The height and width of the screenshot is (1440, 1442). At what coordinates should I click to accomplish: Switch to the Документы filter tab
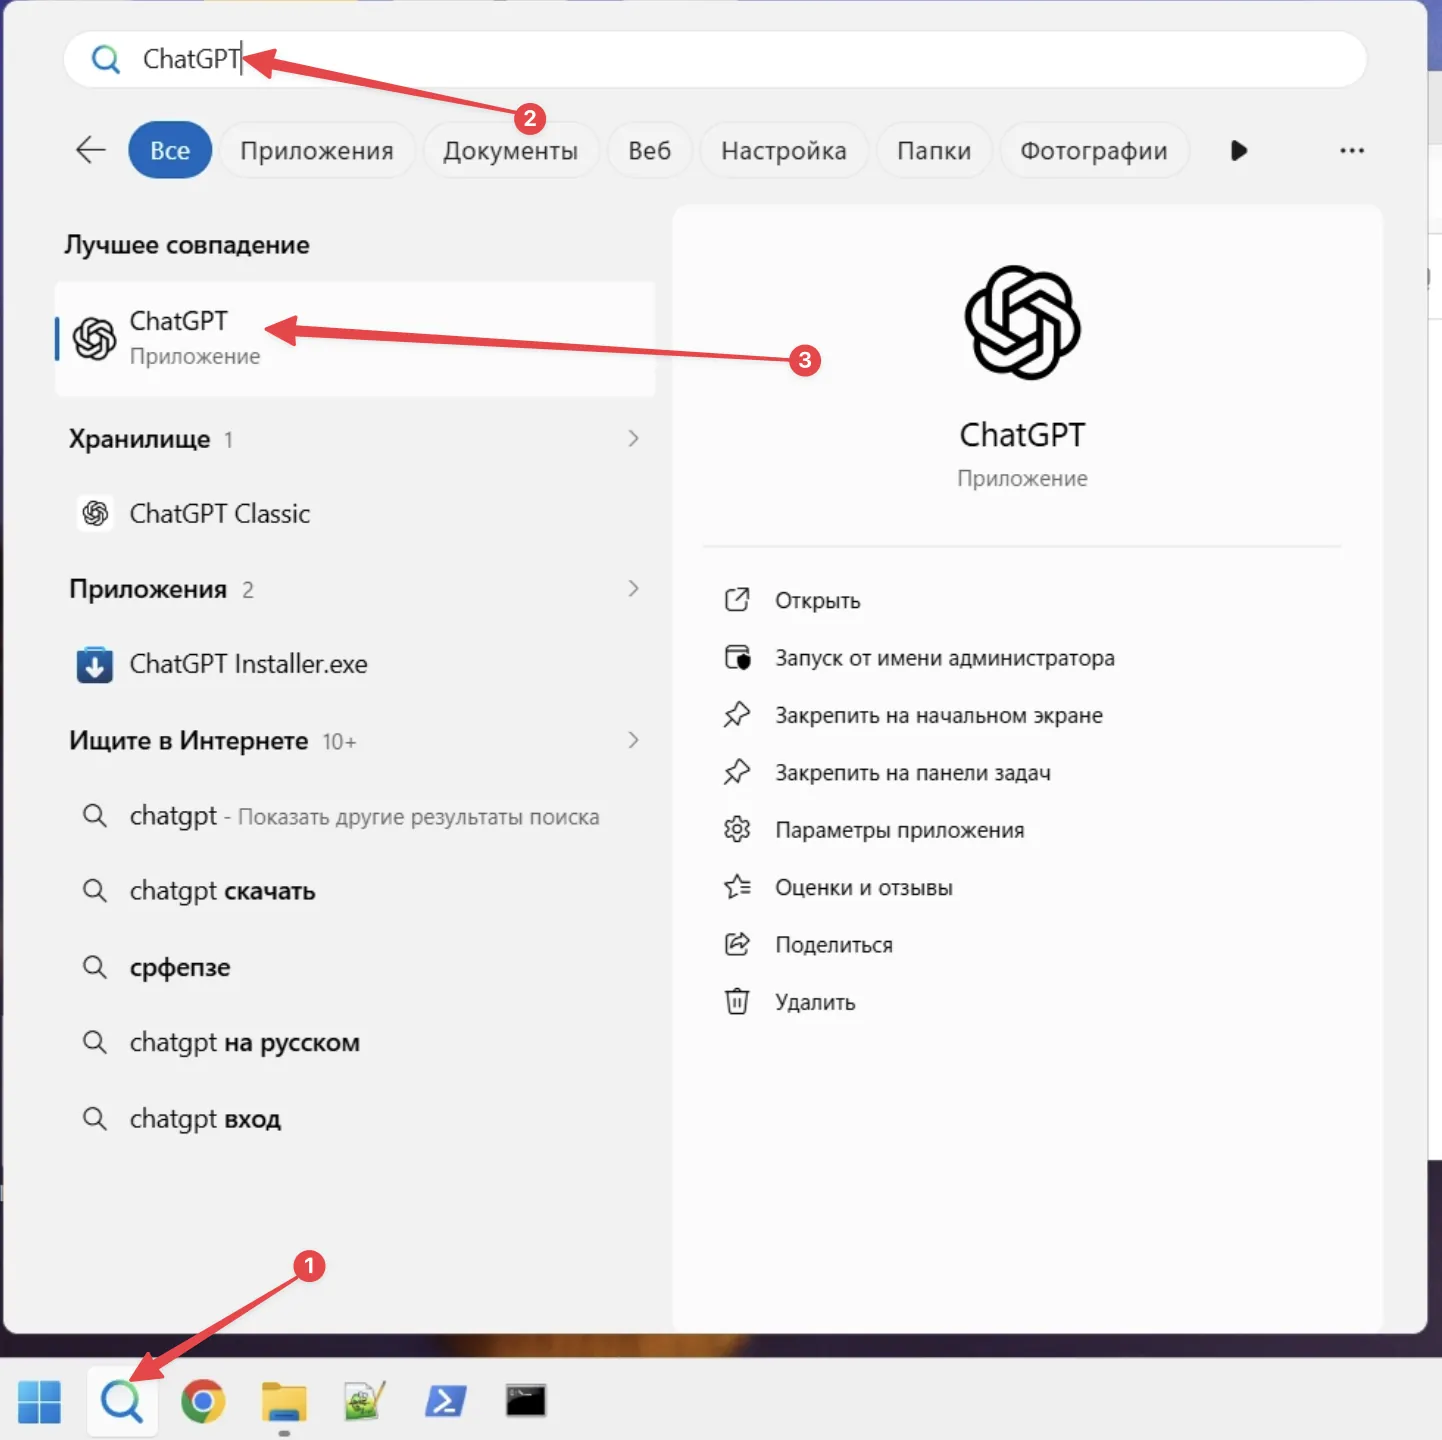(x=510, y=150)
